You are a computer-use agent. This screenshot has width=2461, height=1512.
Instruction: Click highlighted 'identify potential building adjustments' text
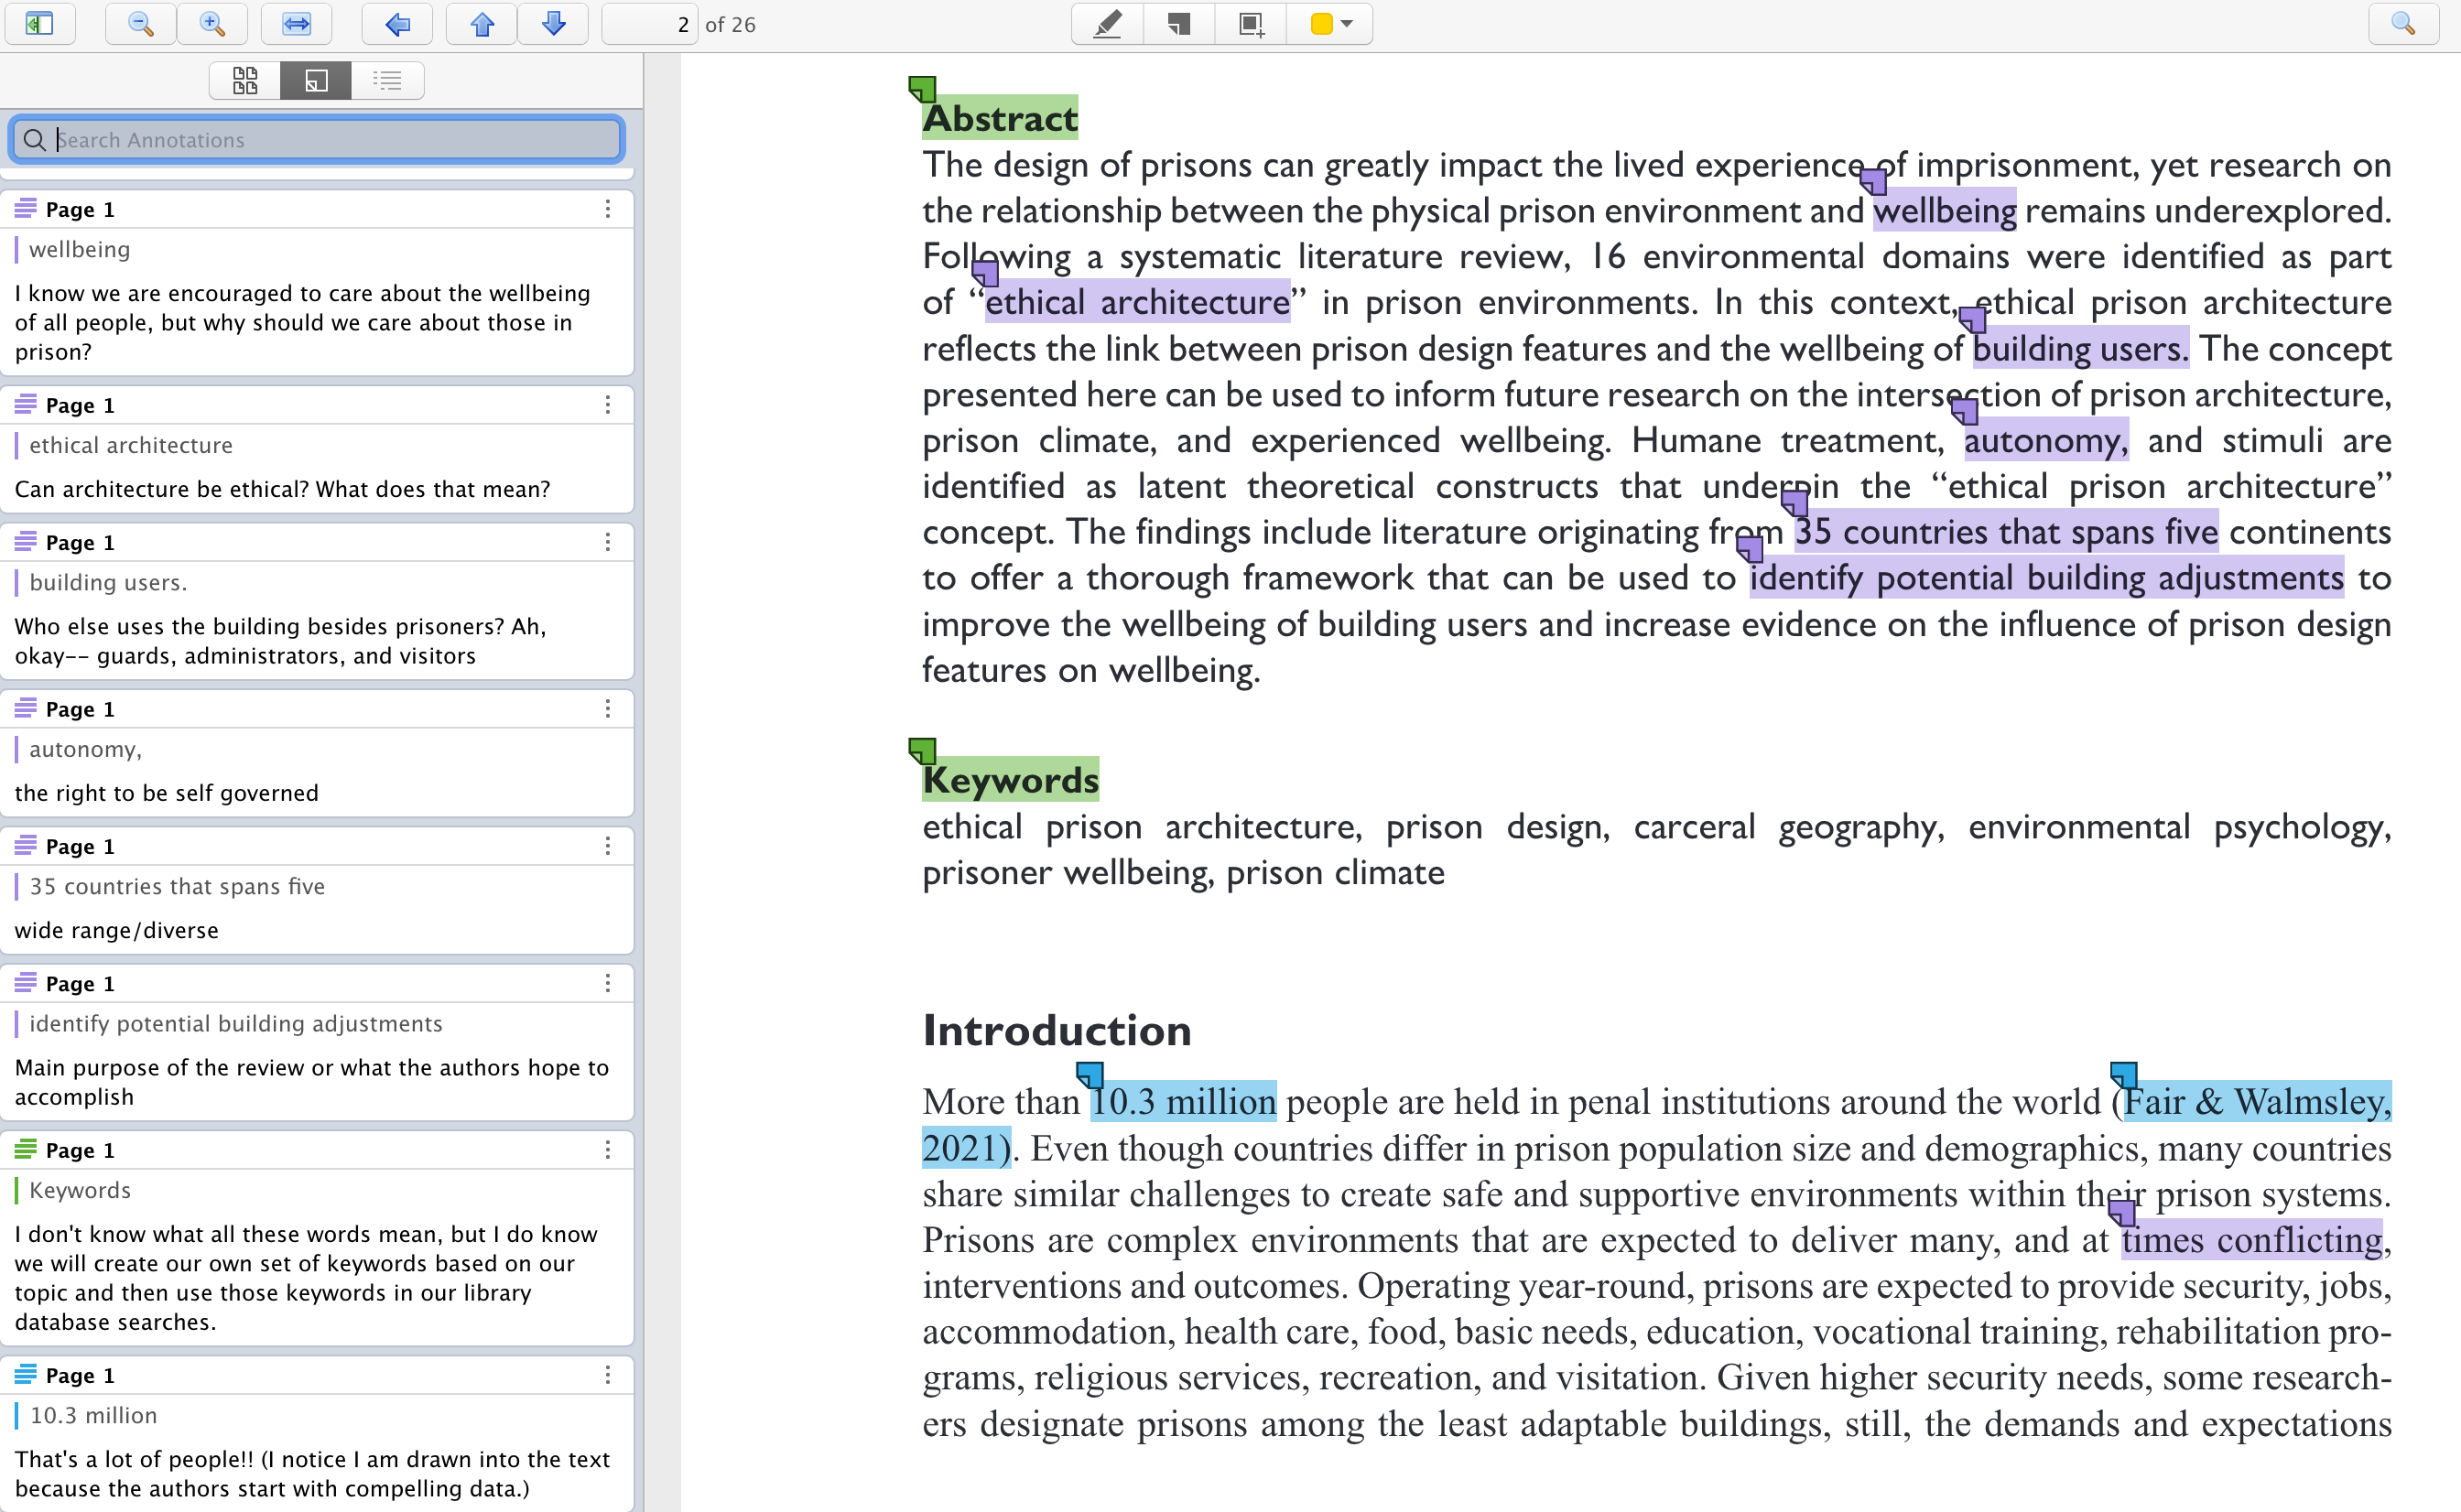tap(2046, 578)
